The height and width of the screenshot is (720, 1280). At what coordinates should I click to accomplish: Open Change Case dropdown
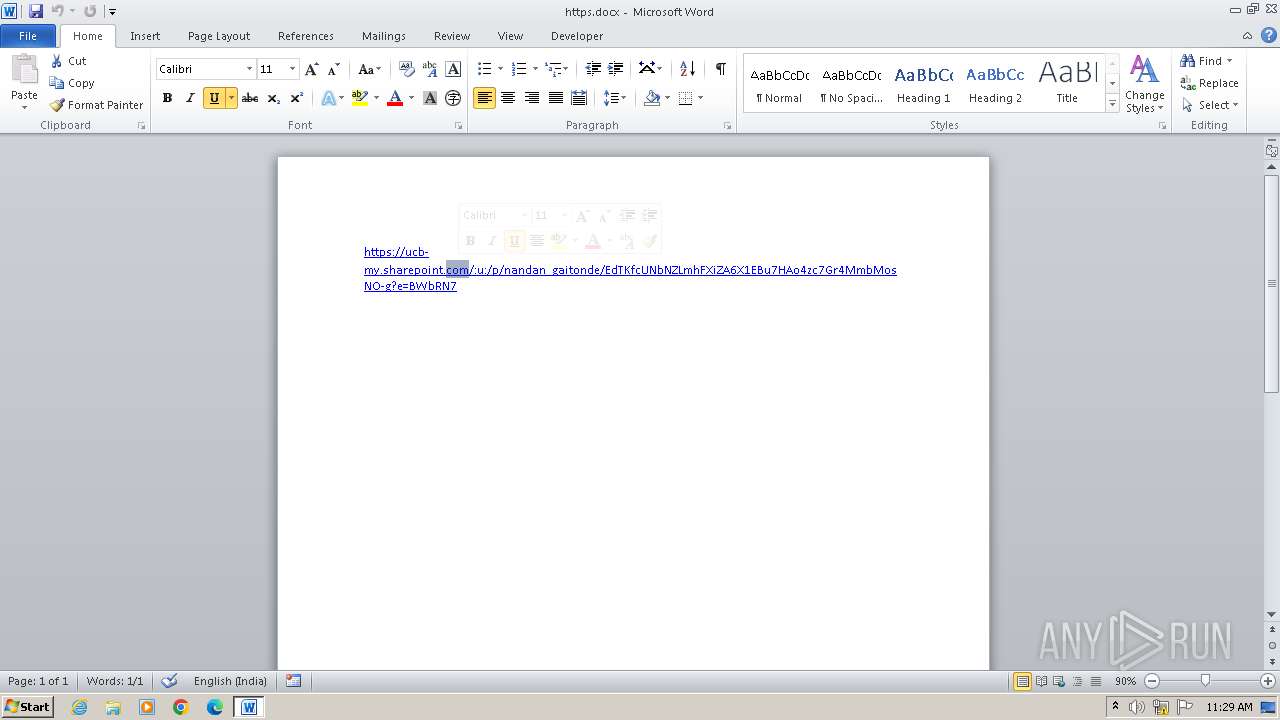[369, 69]
